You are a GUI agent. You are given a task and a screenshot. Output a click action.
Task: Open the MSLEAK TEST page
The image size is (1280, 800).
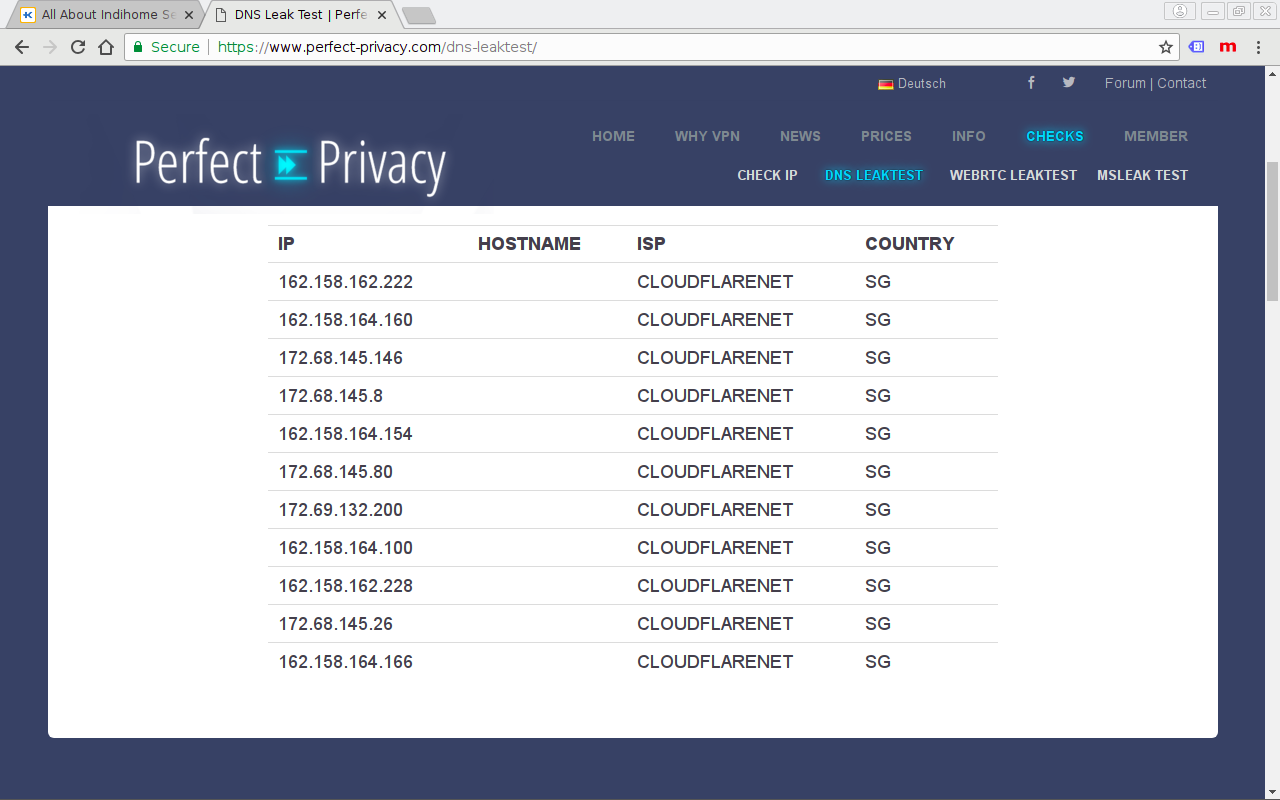click(1142, 175)
